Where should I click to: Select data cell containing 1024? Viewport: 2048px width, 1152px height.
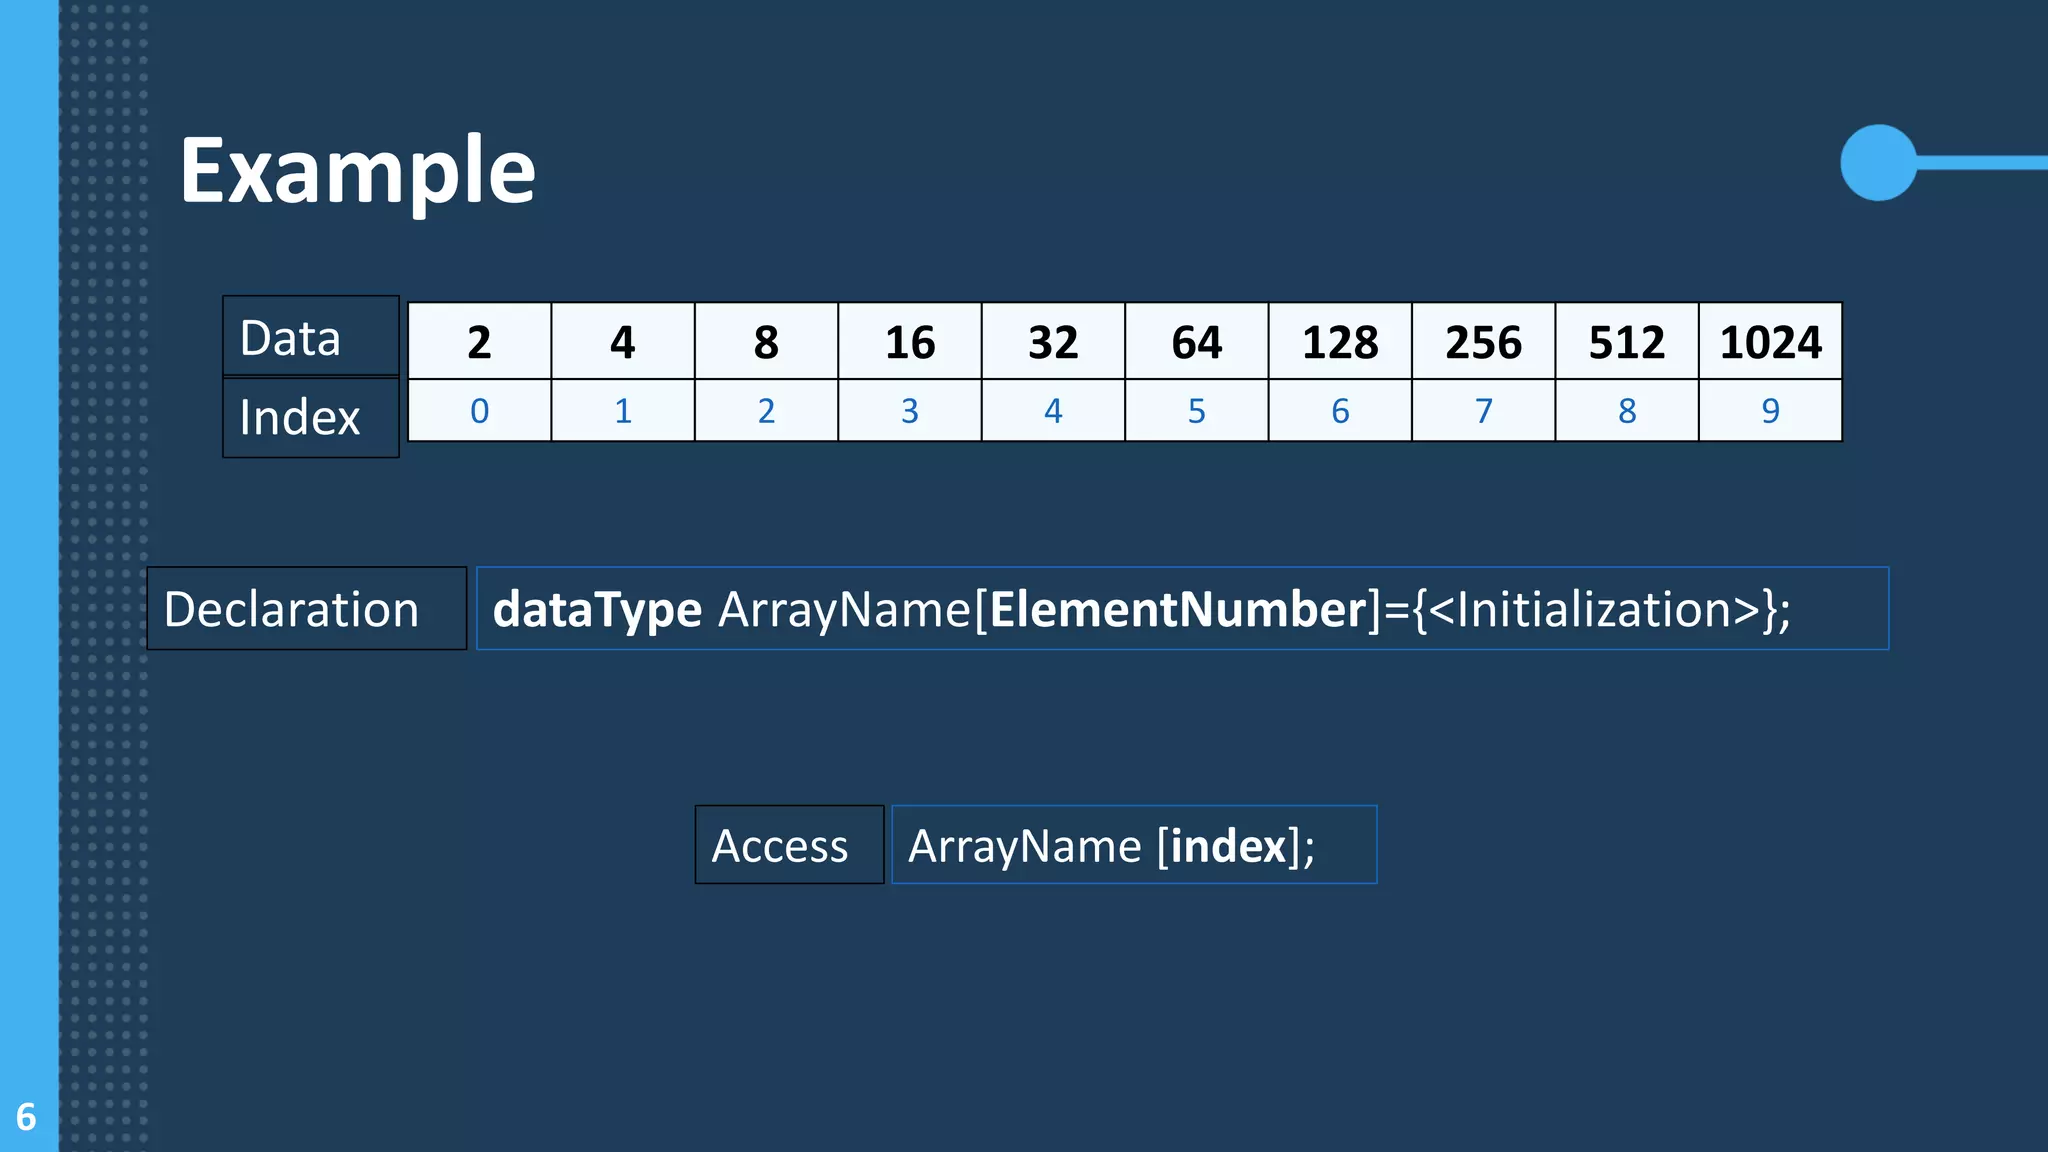[1770, 342]
